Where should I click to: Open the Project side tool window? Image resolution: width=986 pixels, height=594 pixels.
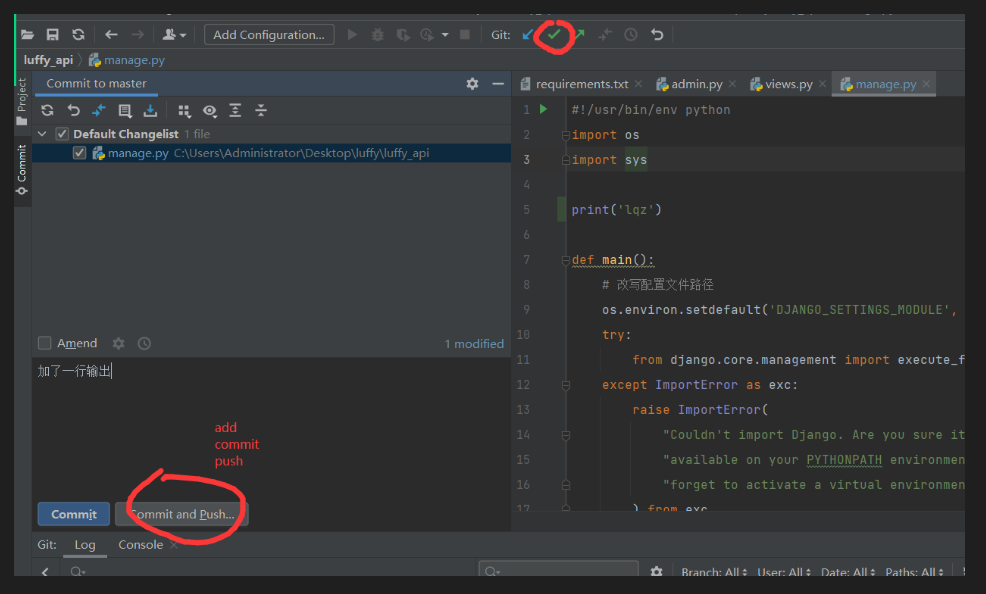pyautogui.click(x=22, y=101)
